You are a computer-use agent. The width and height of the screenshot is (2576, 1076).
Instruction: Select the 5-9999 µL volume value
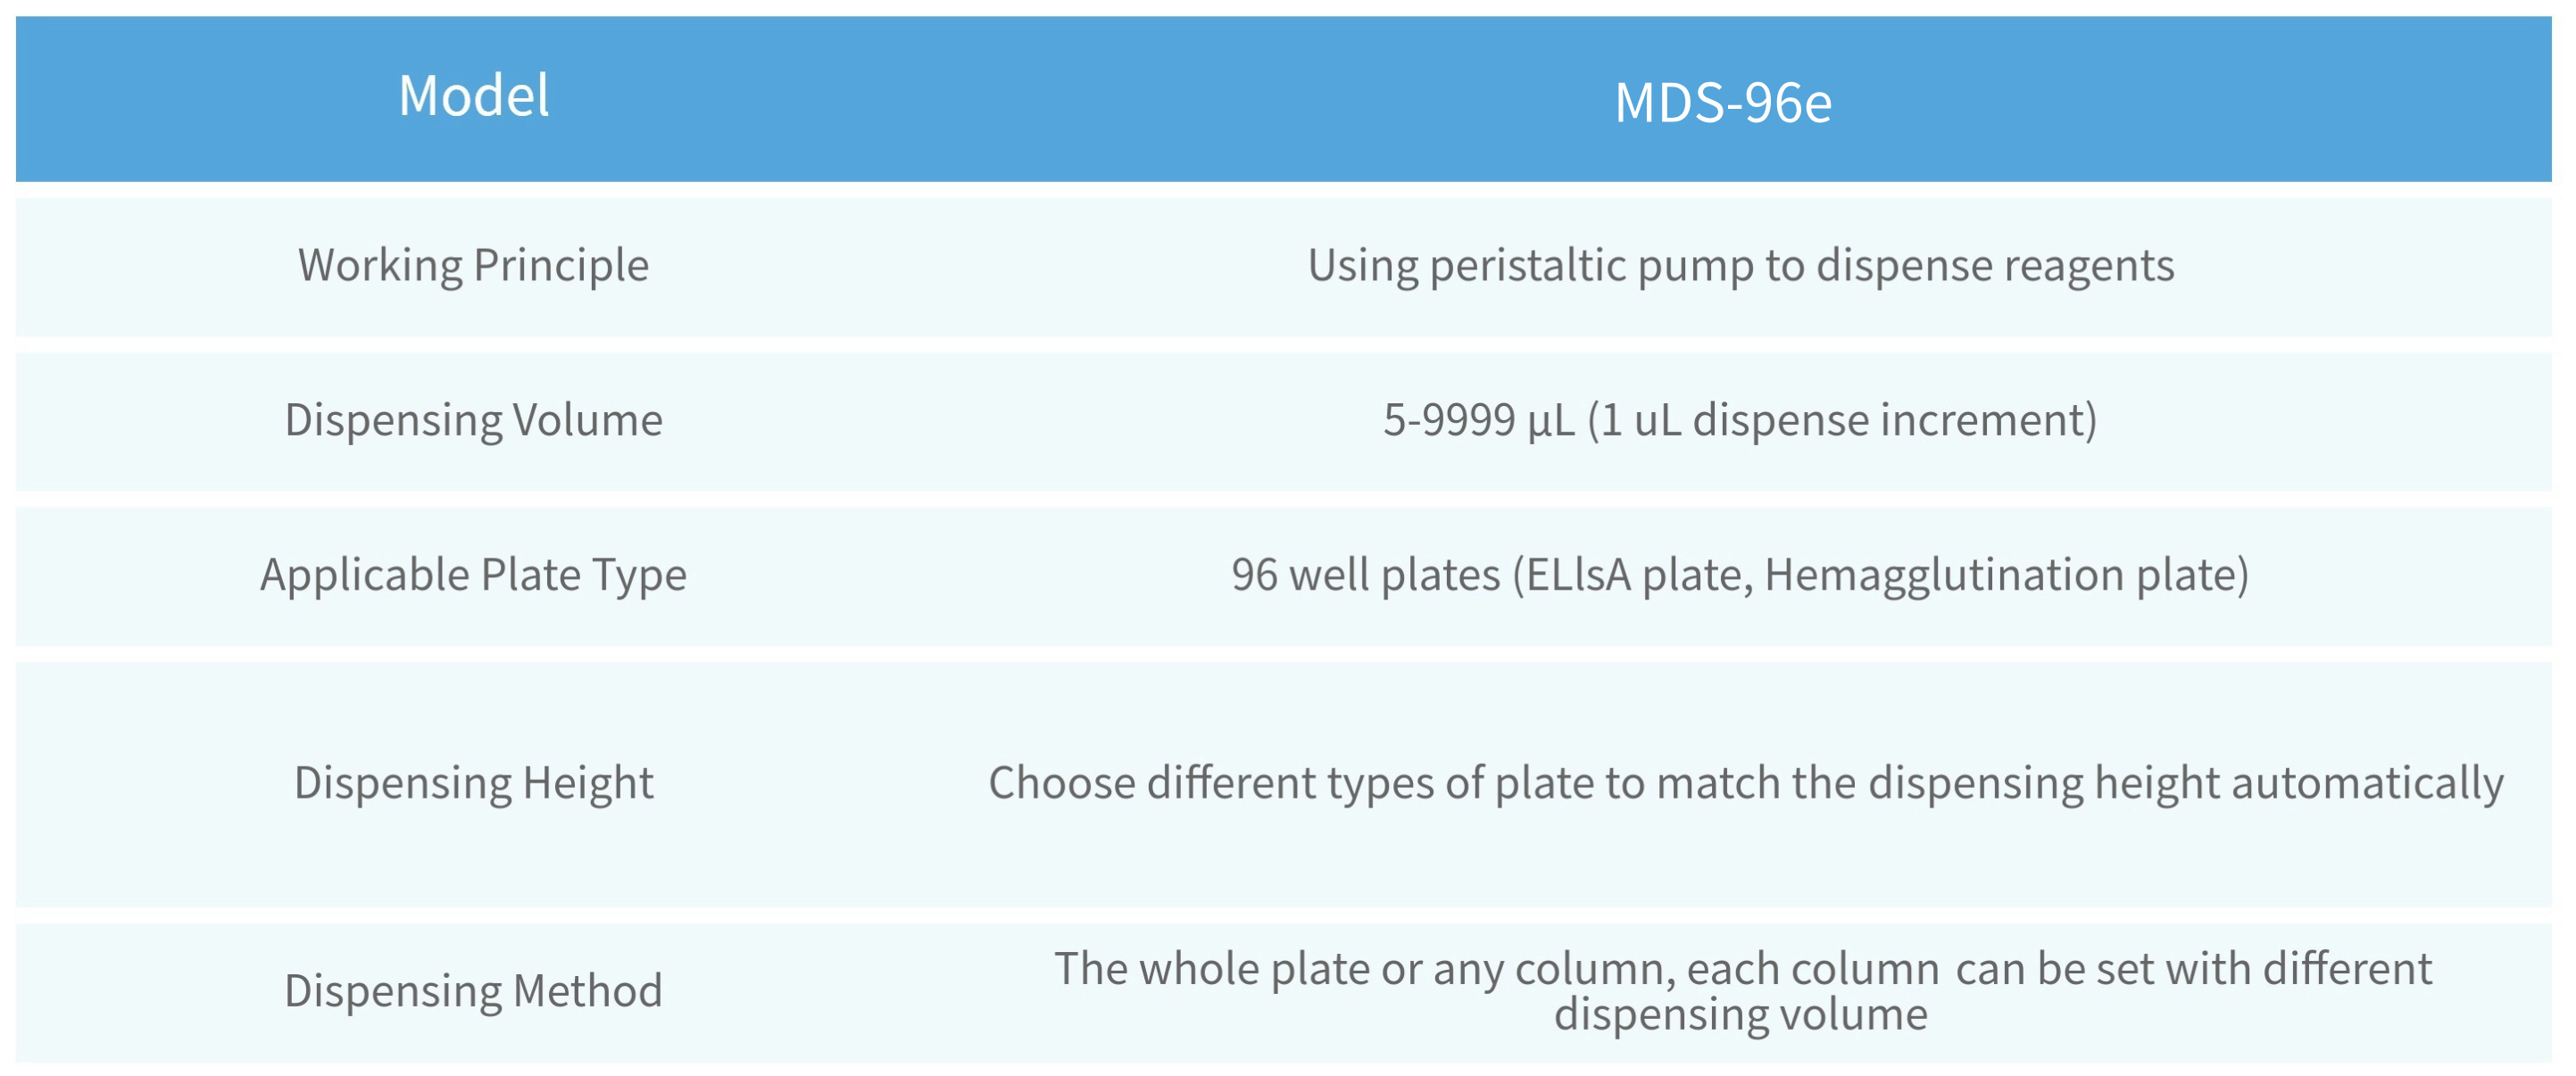pos(1740,420)
